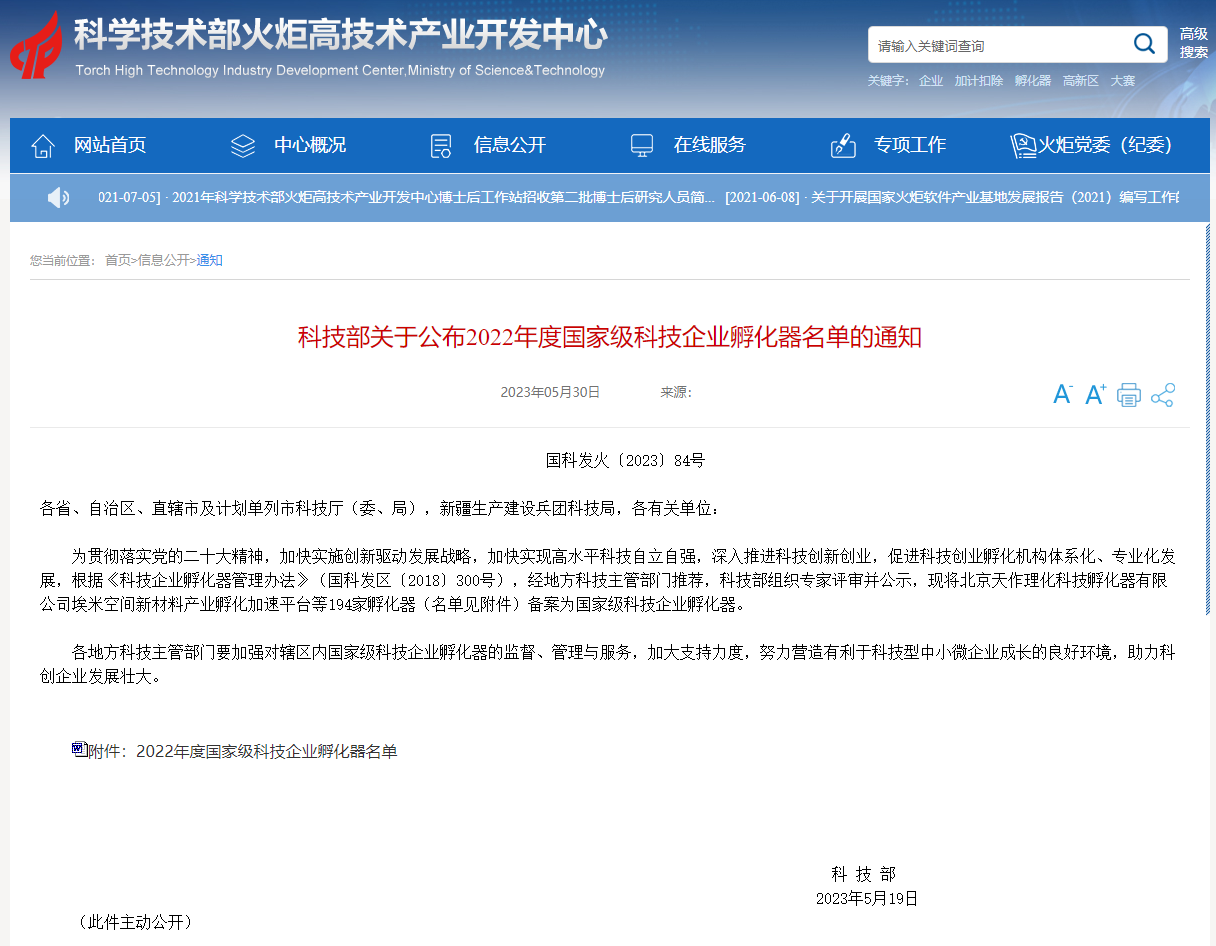Click the speaker announcement icon
This screenshot has height=946, width=1216.
(58, 198)
